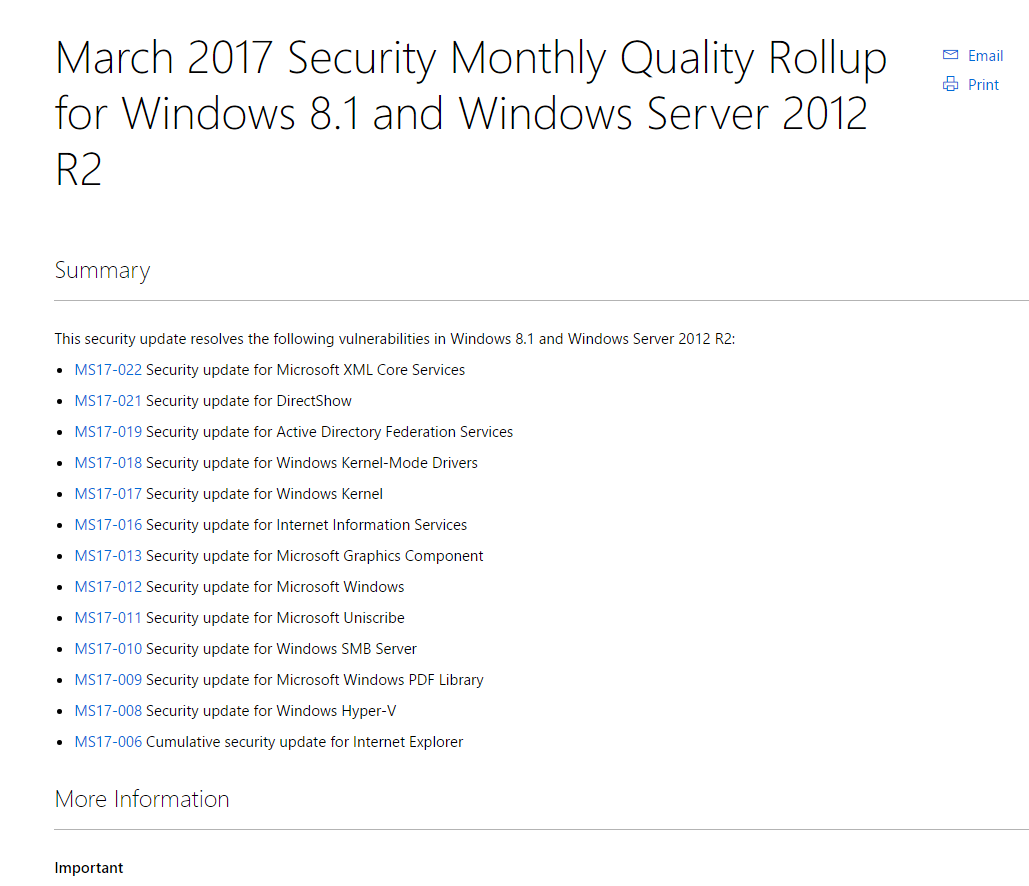Click the Email envelope icon
The height and width of the screenshot is (886, 1029).
point(950,55)
